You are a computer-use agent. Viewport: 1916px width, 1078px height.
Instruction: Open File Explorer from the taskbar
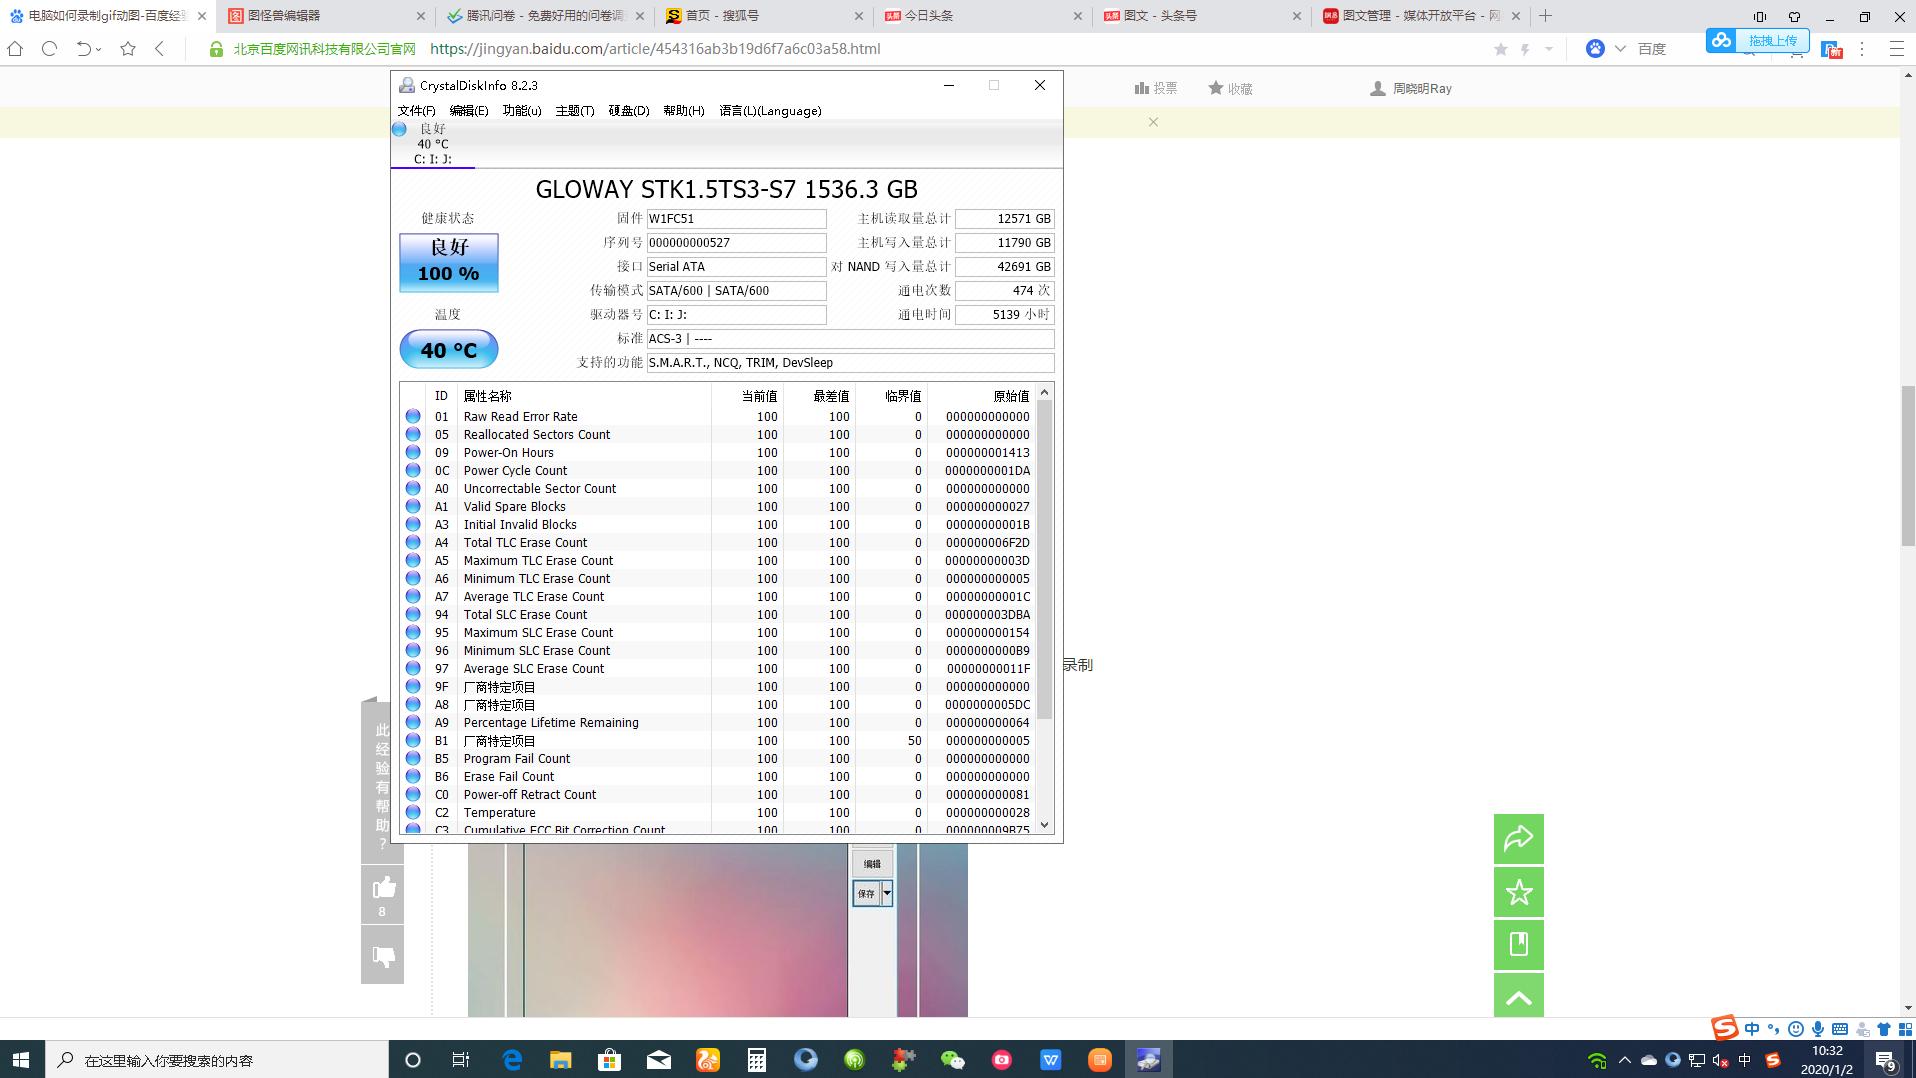click(x=560, y=1060)
